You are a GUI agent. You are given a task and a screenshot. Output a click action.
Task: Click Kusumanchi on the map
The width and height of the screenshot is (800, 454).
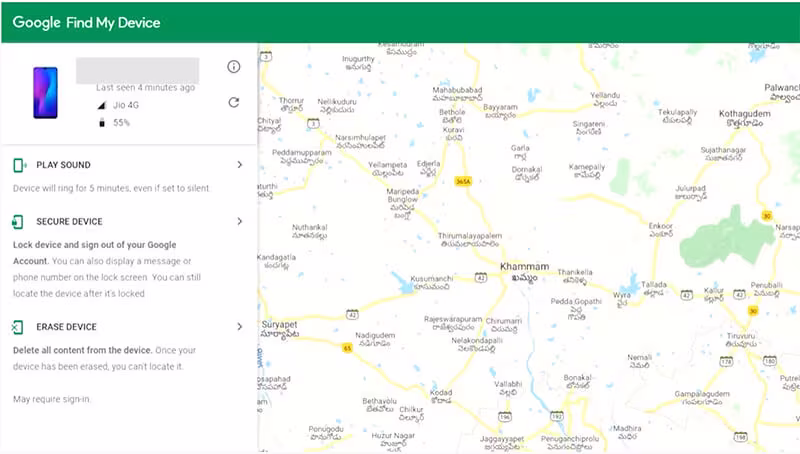coord(432,283)
